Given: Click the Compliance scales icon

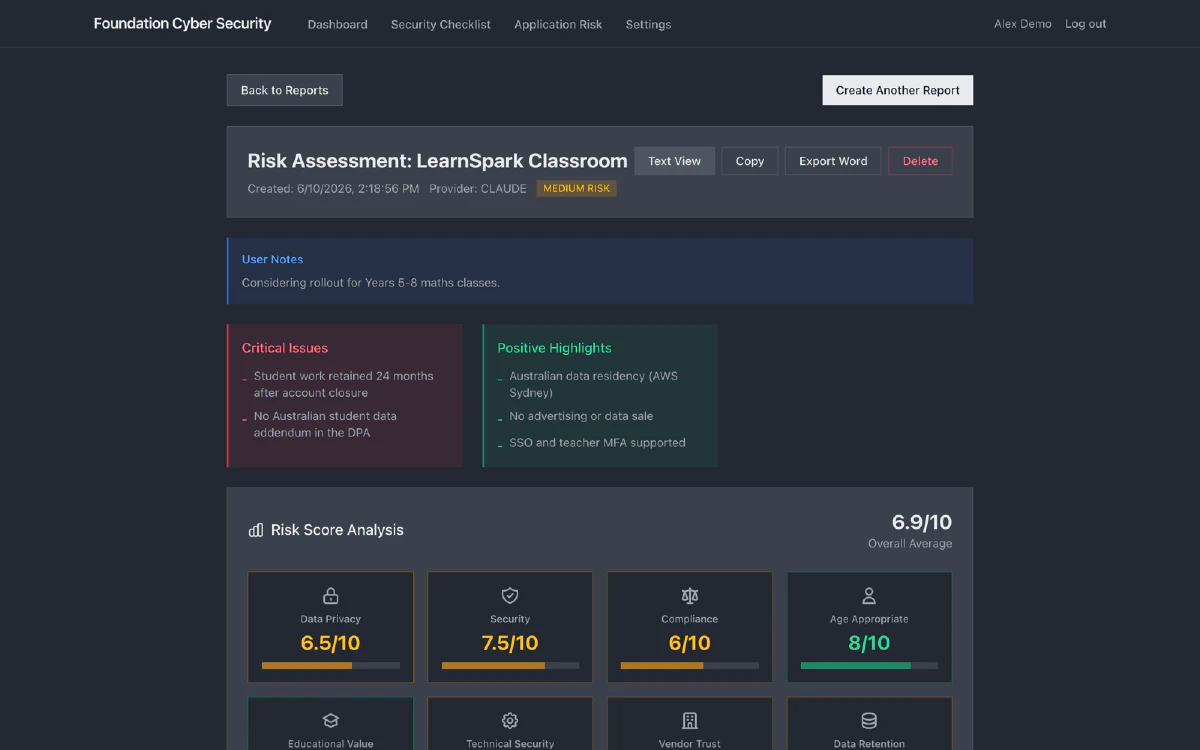Looking at the screenshot, I should 690,596.
